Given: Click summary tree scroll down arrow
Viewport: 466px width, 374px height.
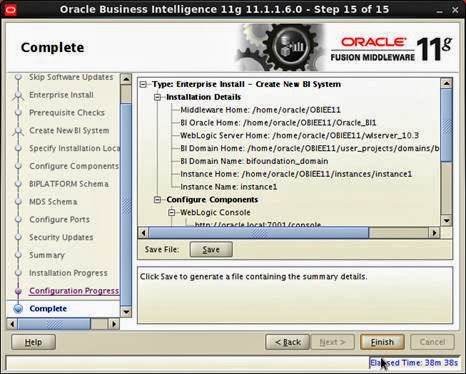Looking at the screenshot, I should pyautogui.click(x=446, y=220).
